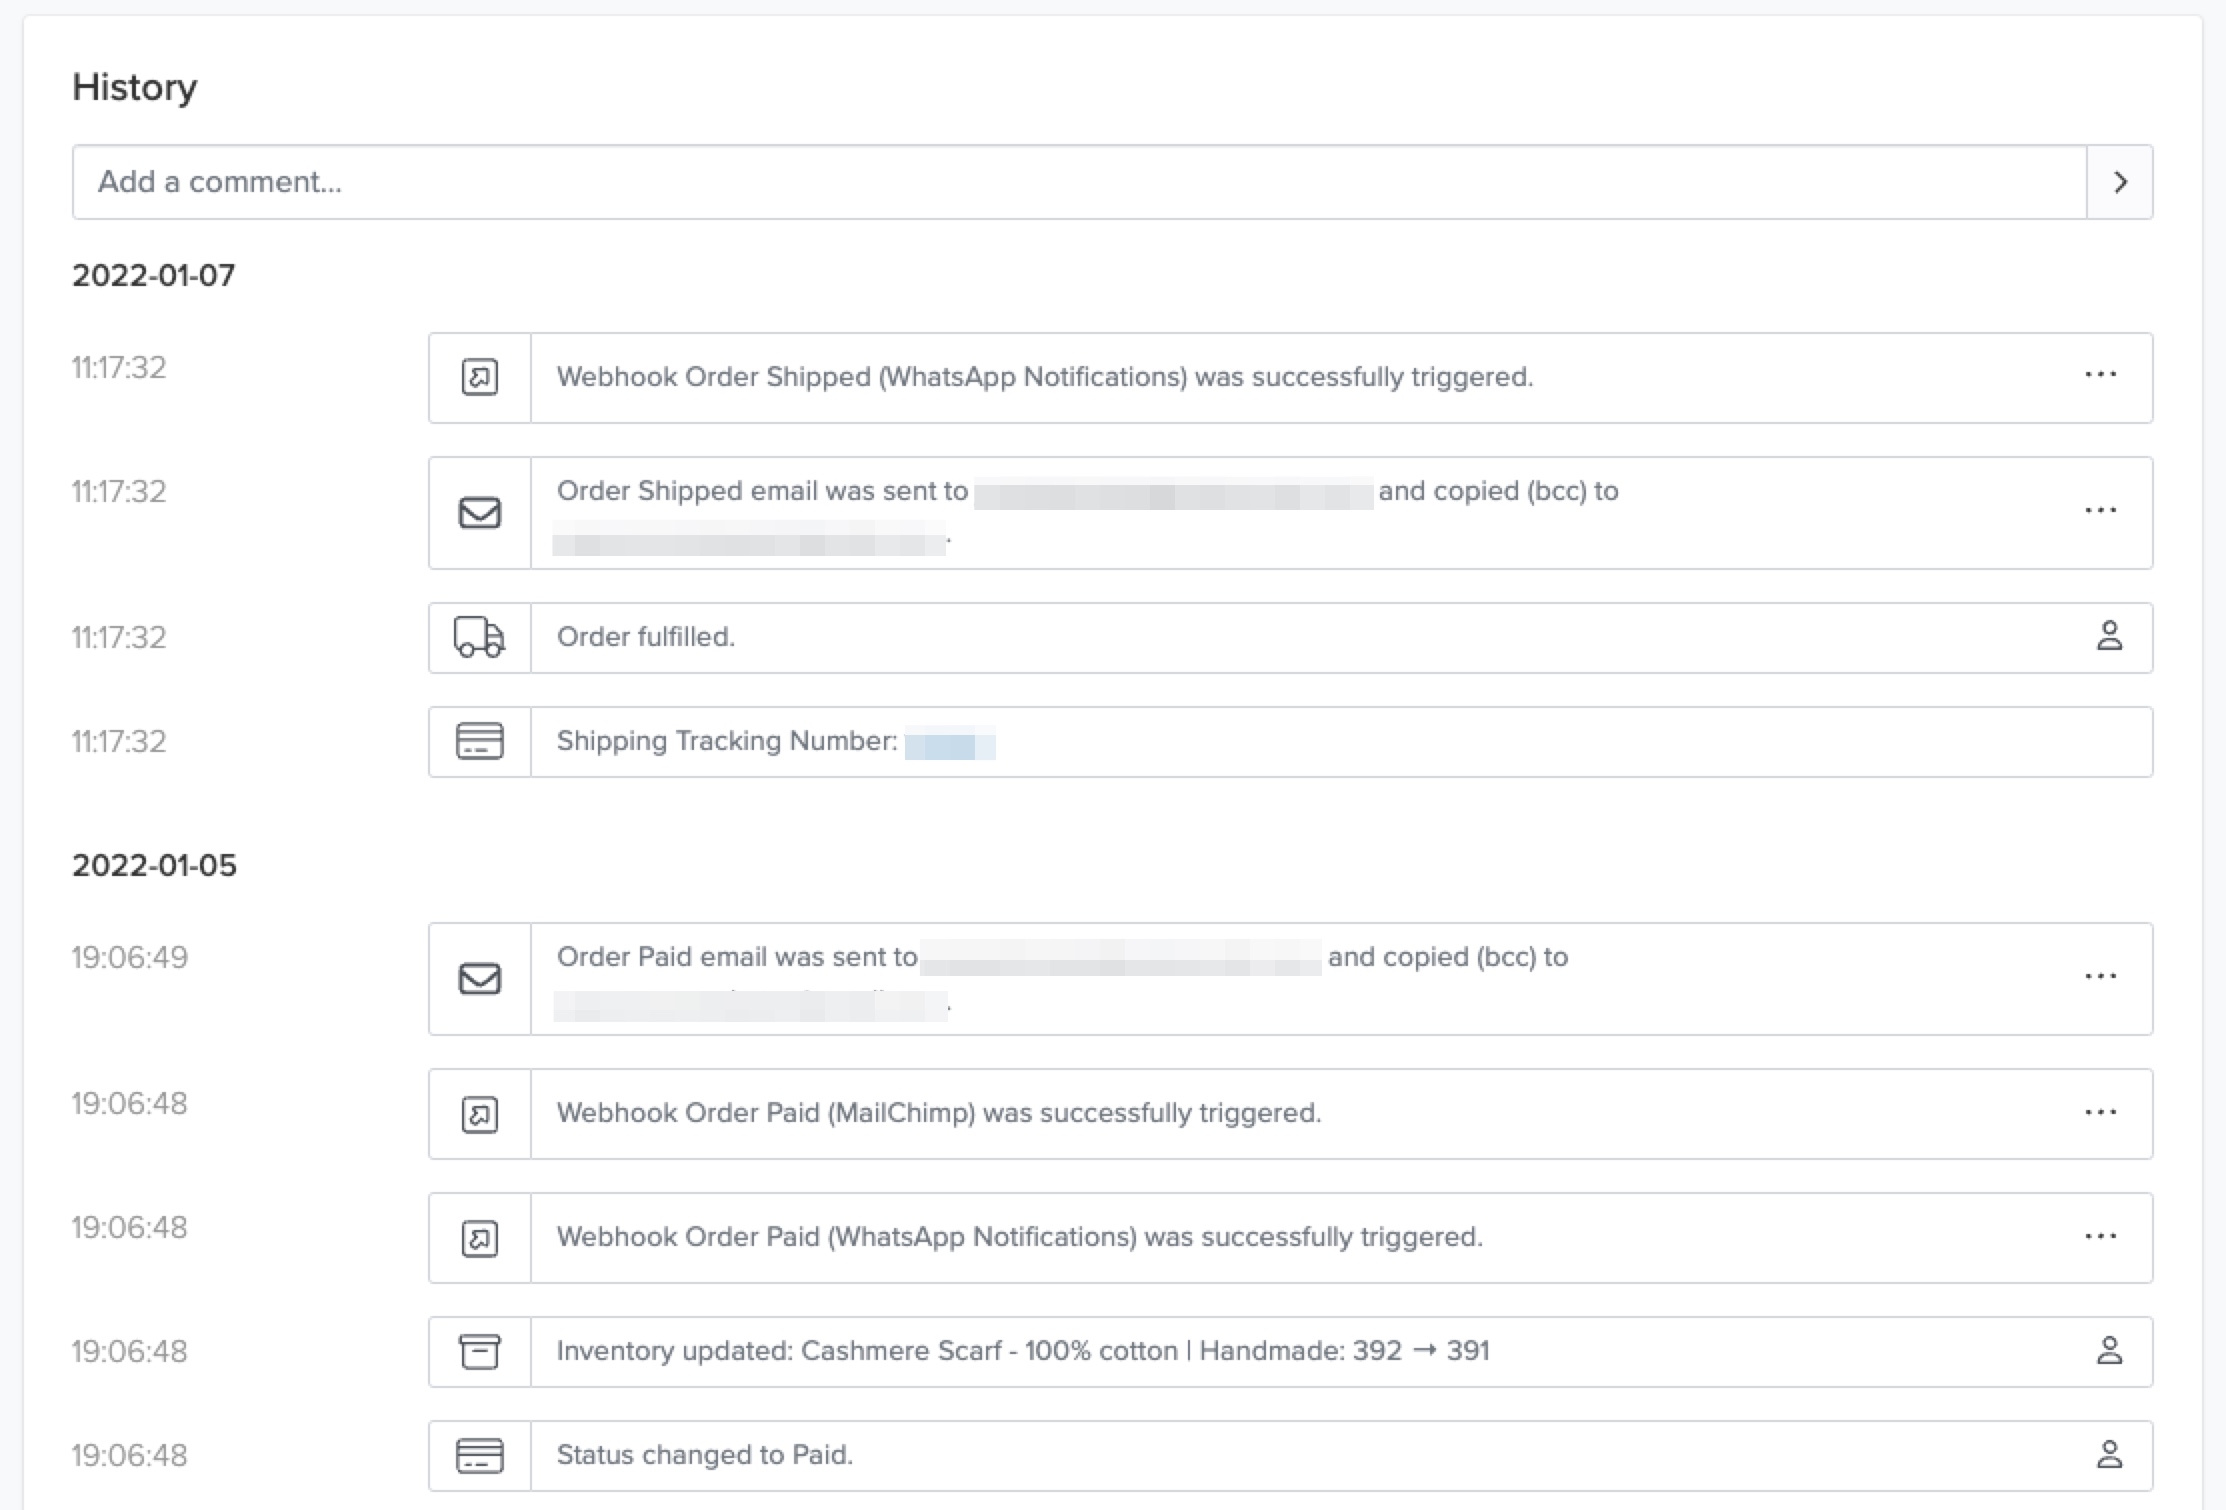The height and width of the screenshot is (1510, 2226).
Task: Click card icon beside Shipping Tracking Number
Action: pos(480,742)
